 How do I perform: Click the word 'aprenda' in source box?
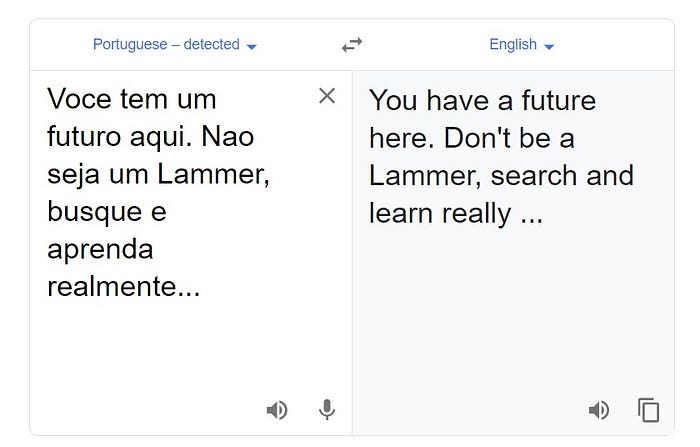coord(100,250)
